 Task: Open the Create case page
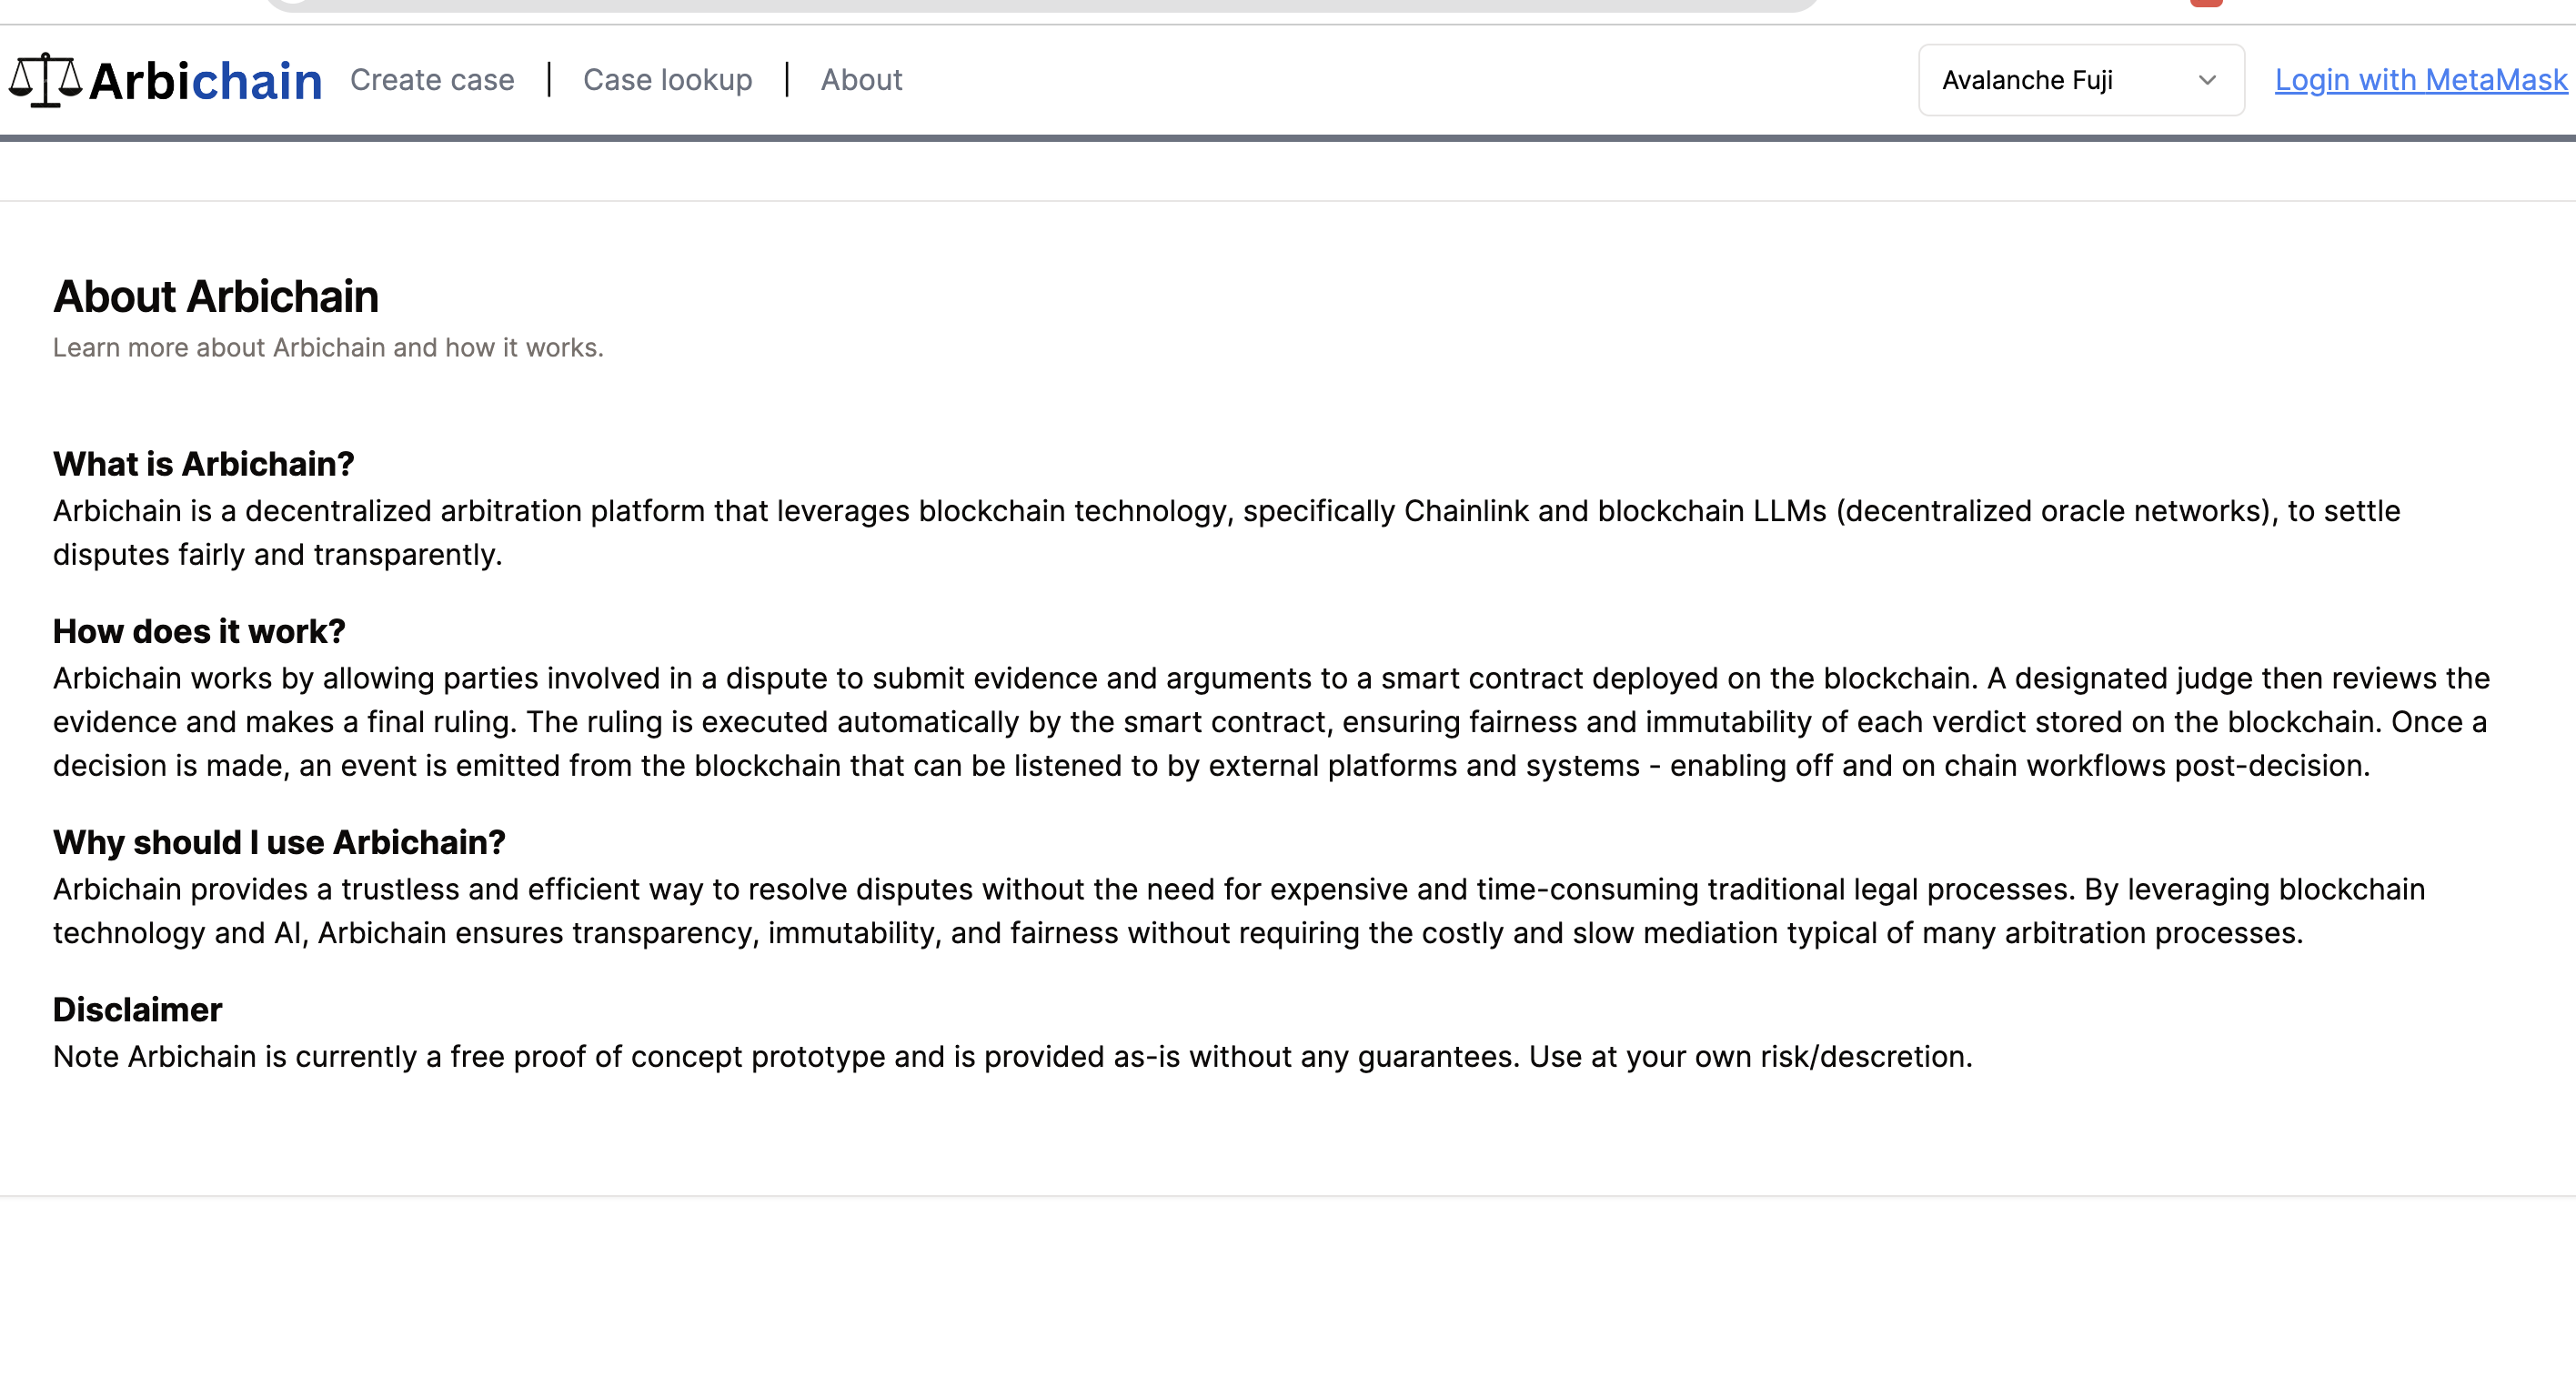[x=432, y=80]
